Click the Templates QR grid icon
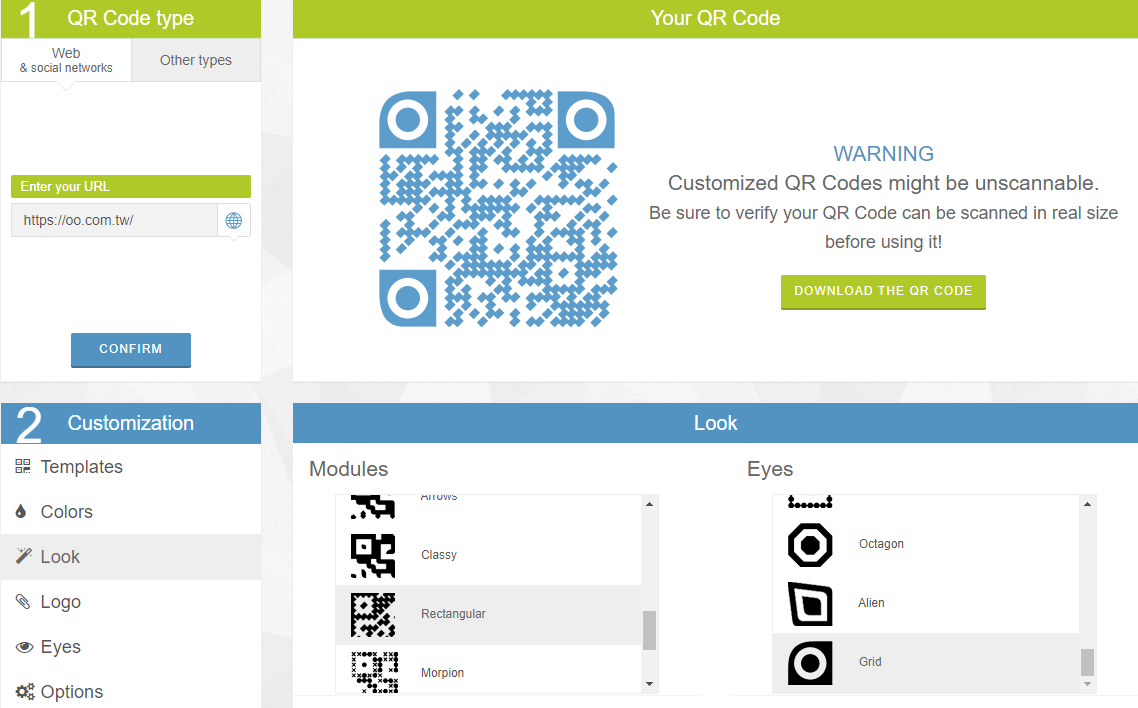The width and height of the screenshot is (1138, 708). point(23,466)
